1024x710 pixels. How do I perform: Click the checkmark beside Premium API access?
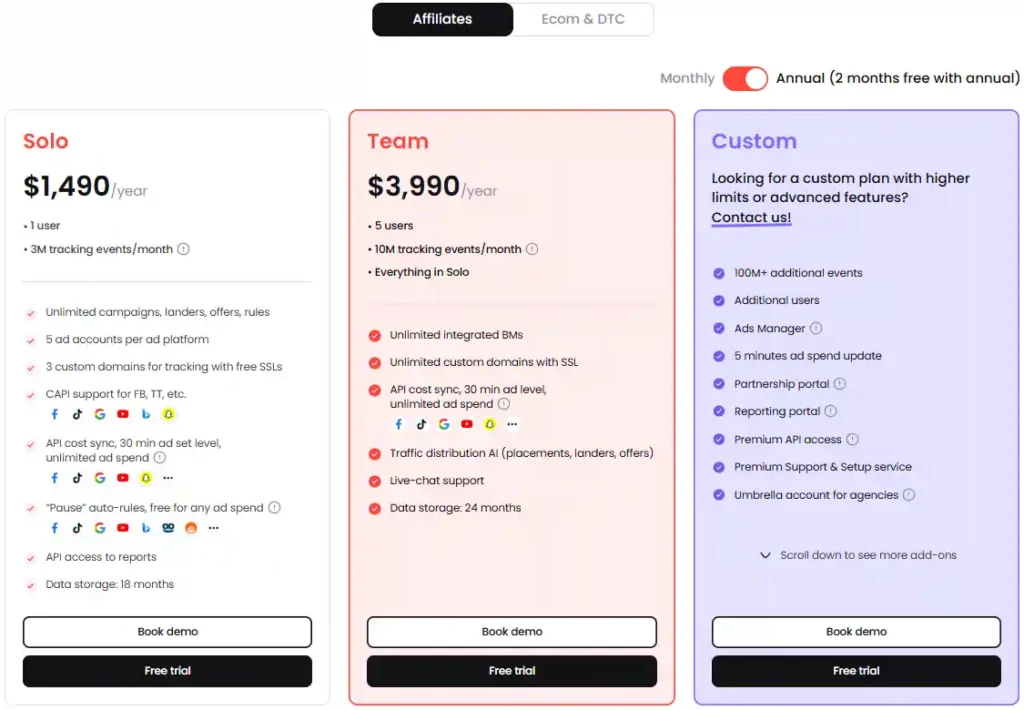719,439
